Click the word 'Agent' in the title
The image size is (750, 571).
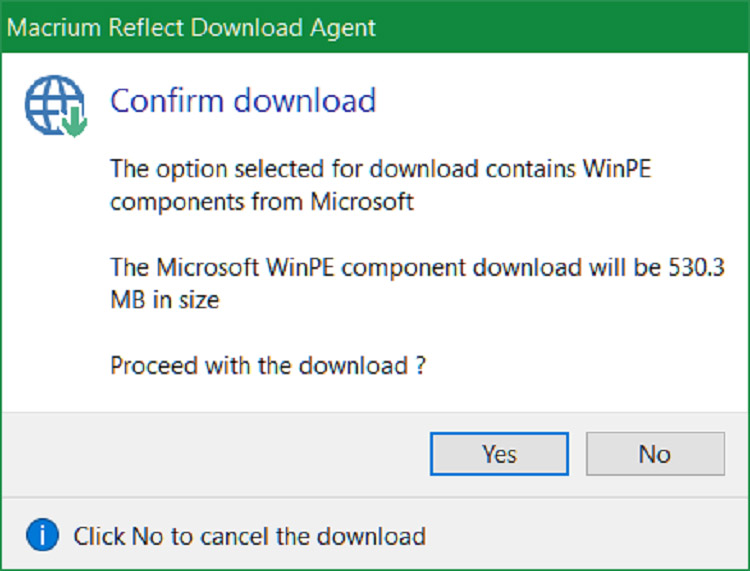(340, 27)
